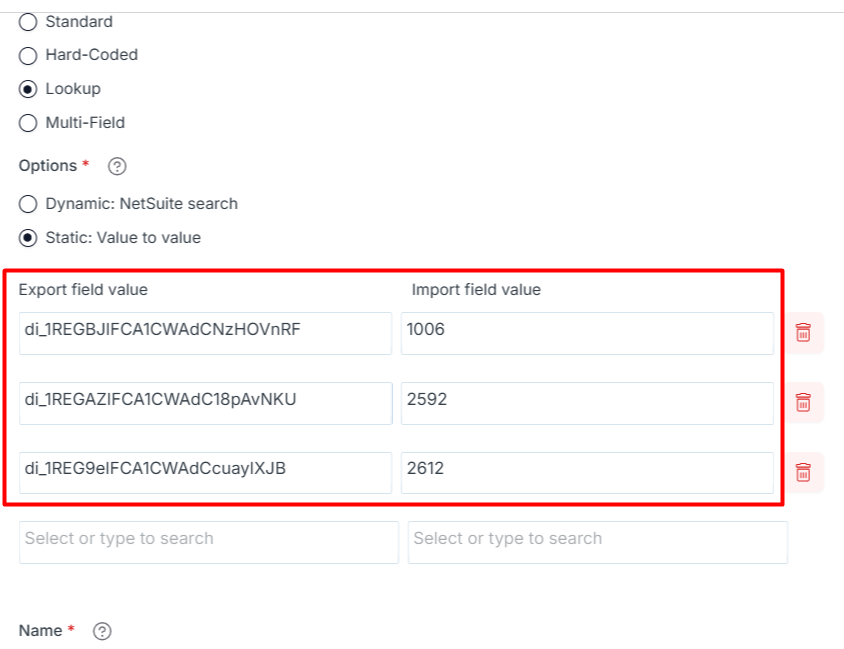Edit export value di_1REG9eIFCA1CWAdCcuayIXJB

(206, 473)
